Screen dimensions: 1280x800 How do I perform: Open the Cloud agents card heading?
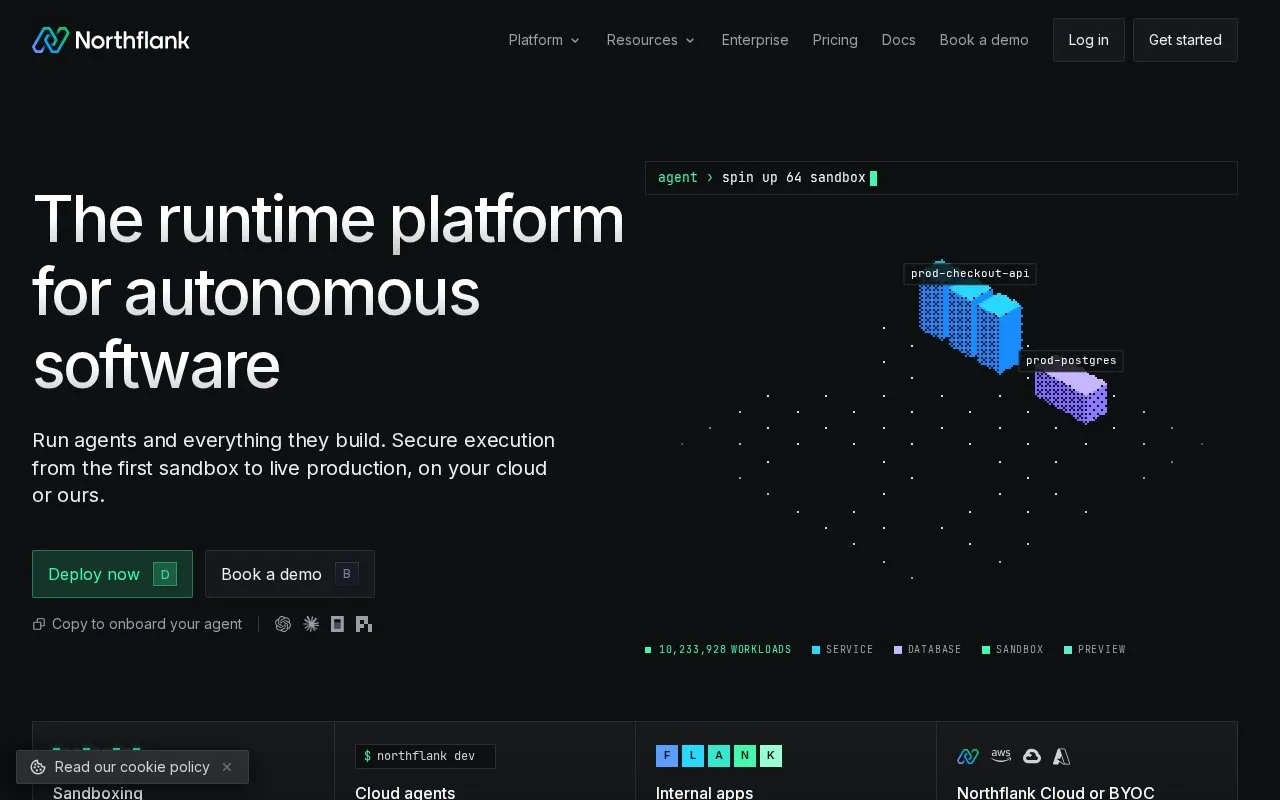coord(405,793)
